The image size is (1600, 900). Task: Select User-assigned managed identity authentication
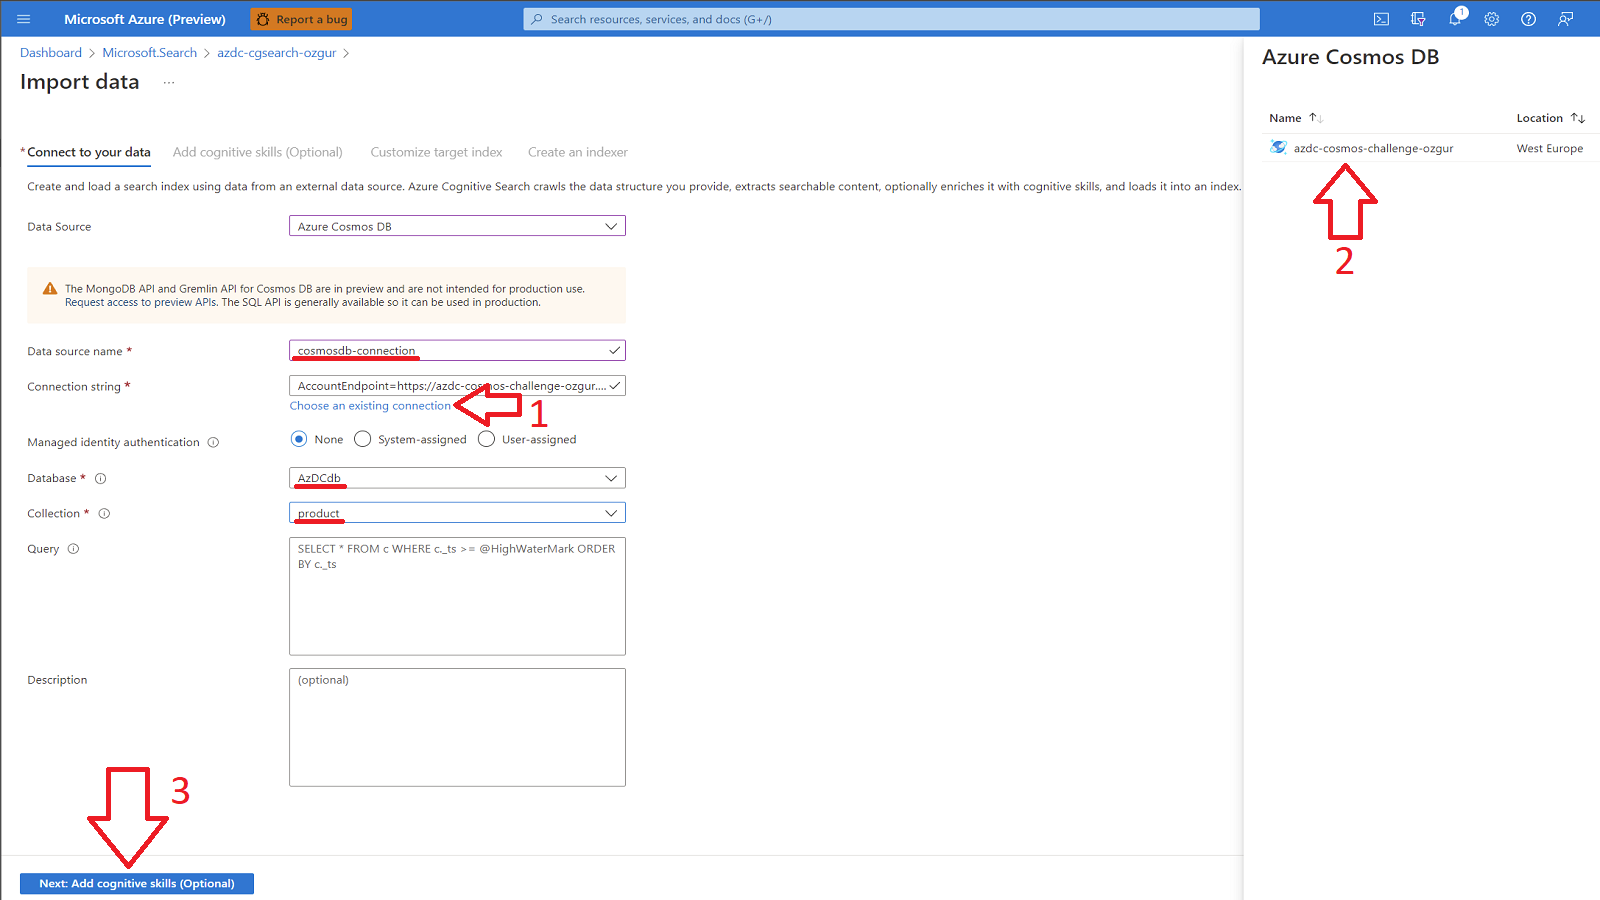pos(485,438)
